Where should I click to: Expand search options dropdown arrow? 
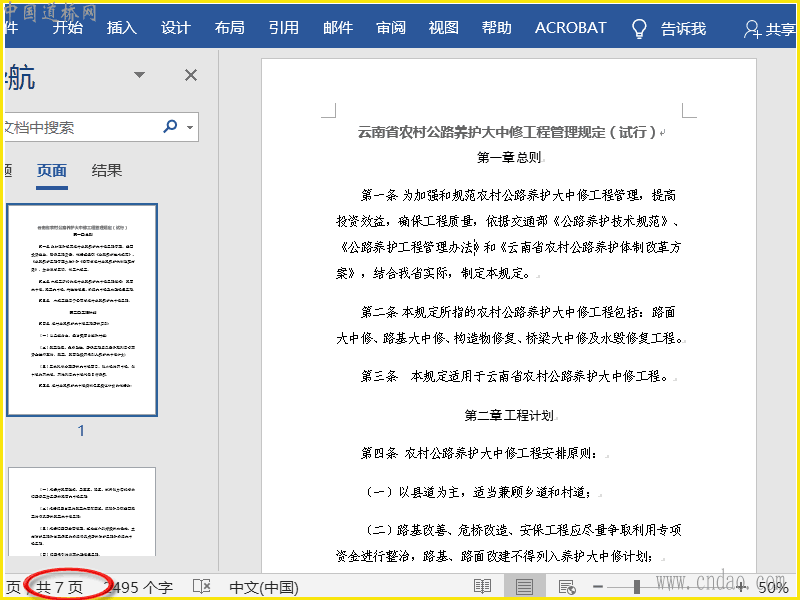pos(190,127)
